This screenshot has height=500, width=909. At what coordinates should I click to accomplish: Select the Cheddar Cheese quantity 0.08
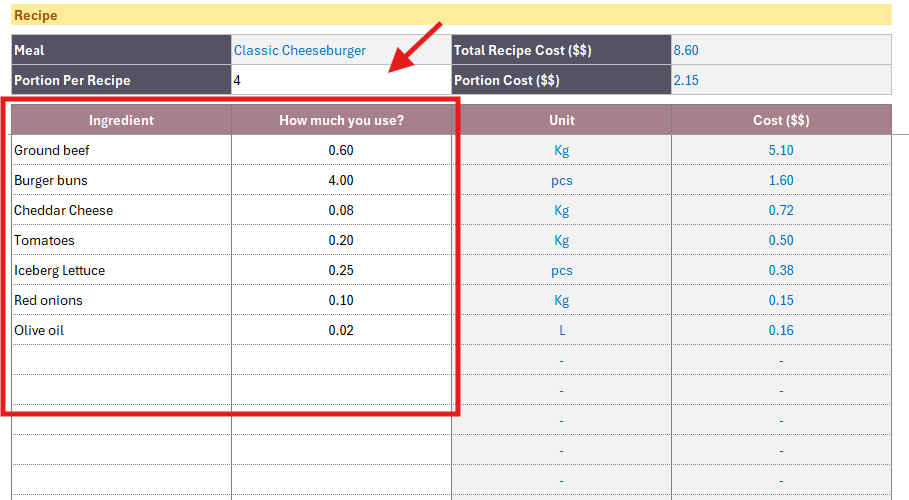(x=341, y=210)
